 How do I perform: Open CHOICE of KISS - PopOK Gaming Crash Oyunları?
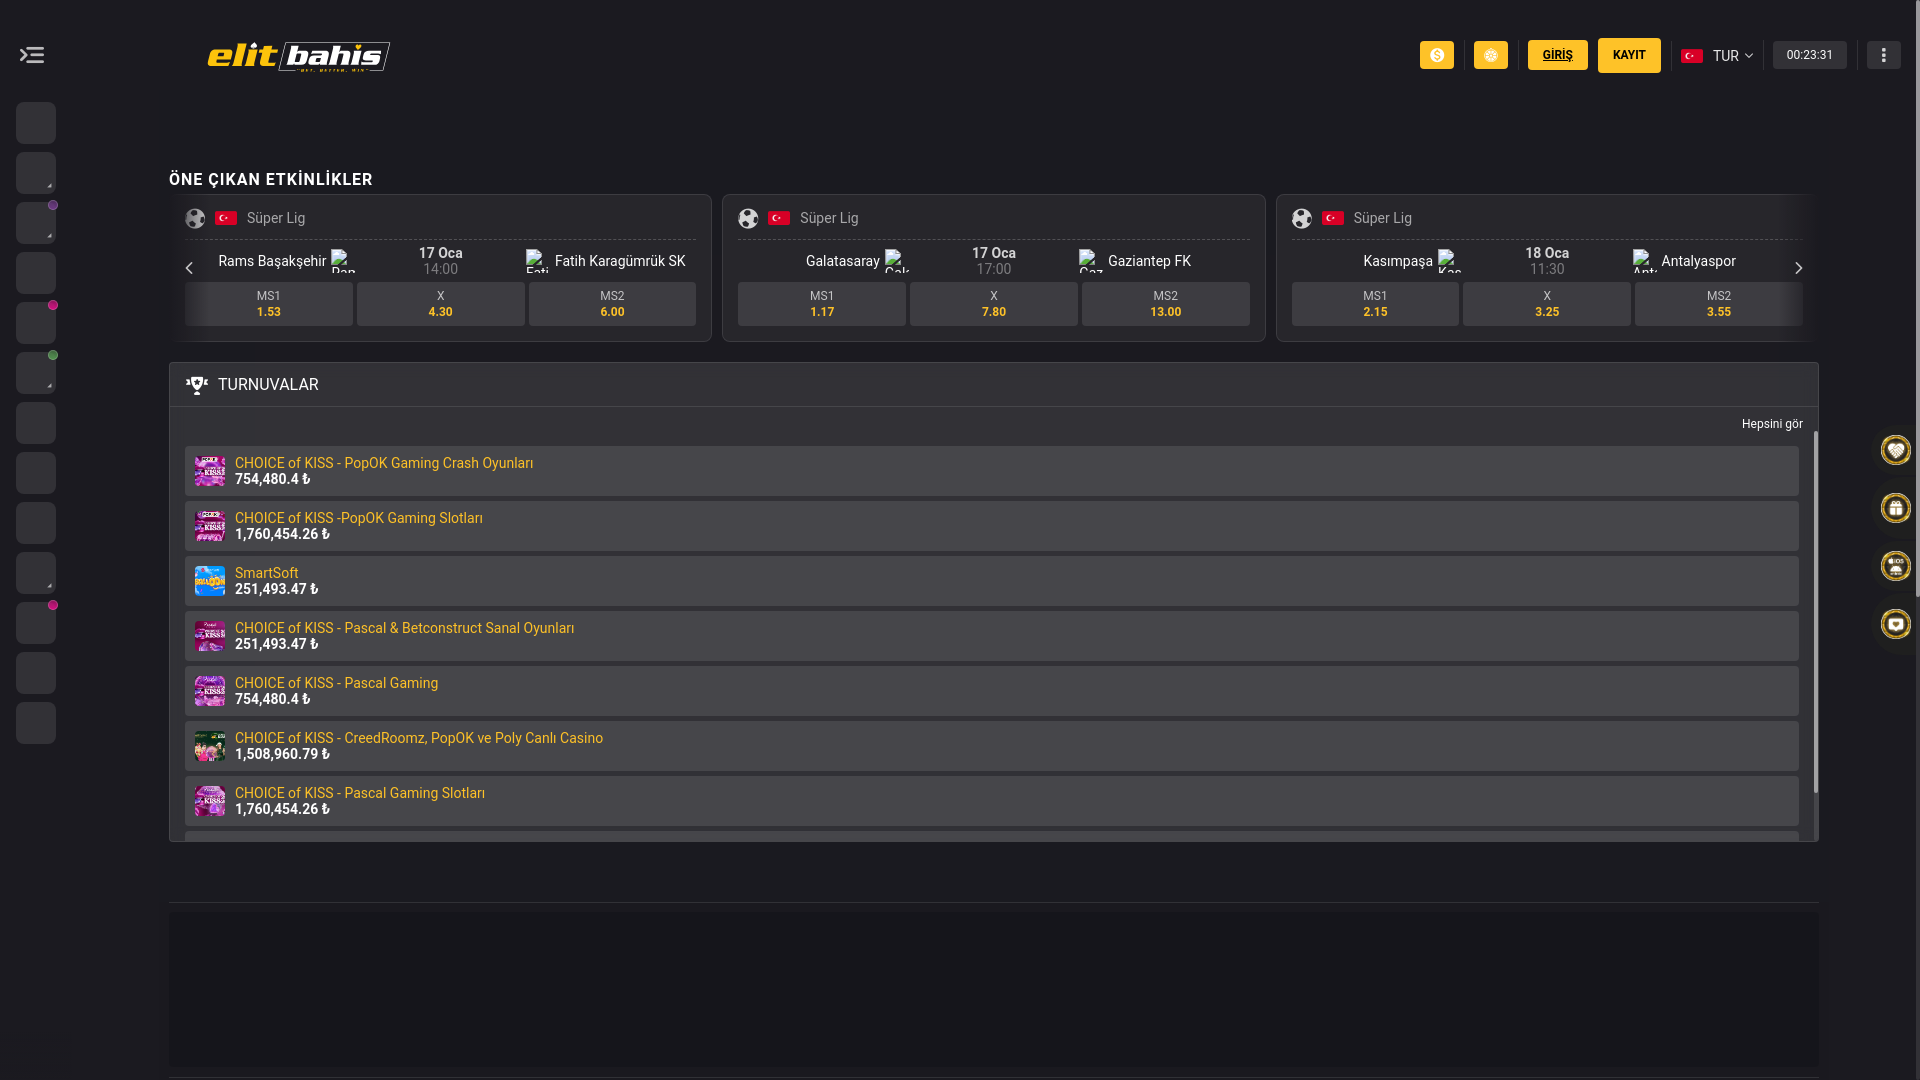(992, 471)
